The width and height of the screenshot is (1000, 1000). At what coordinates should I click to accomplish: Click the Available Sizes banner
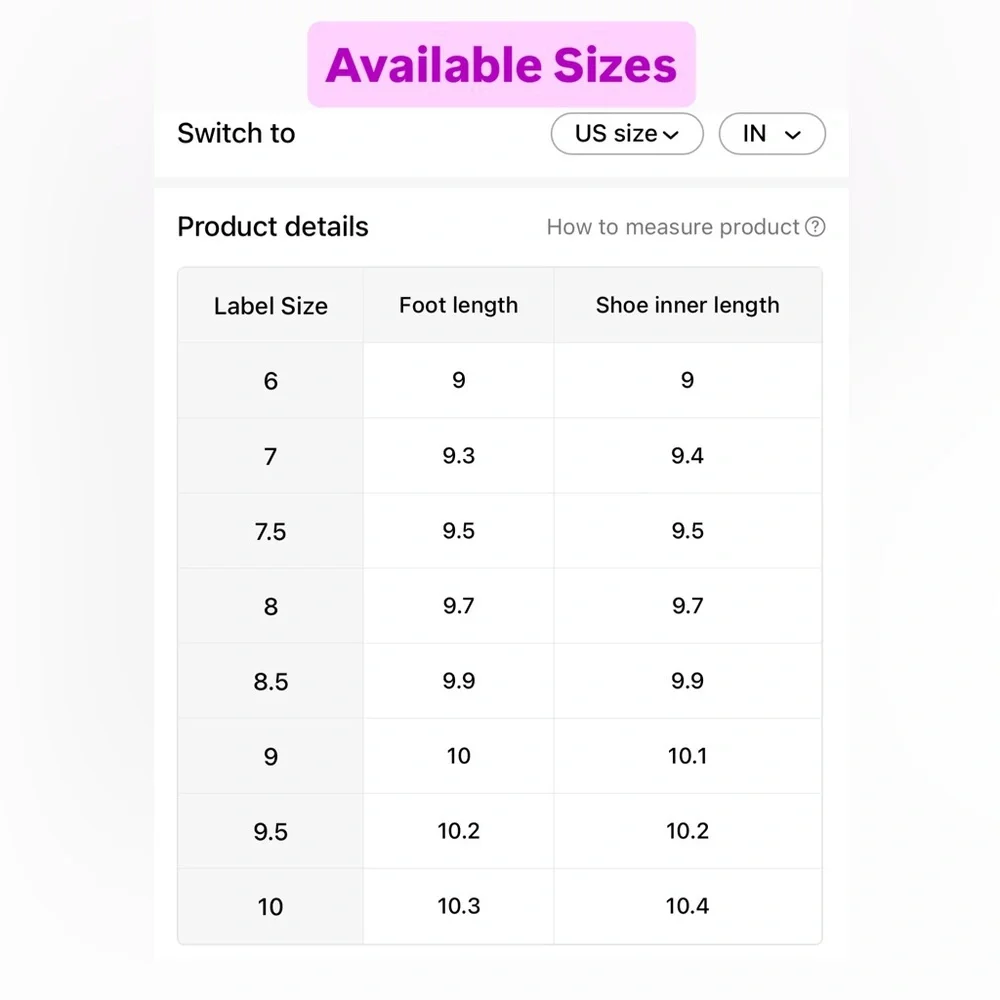point(501,64)
